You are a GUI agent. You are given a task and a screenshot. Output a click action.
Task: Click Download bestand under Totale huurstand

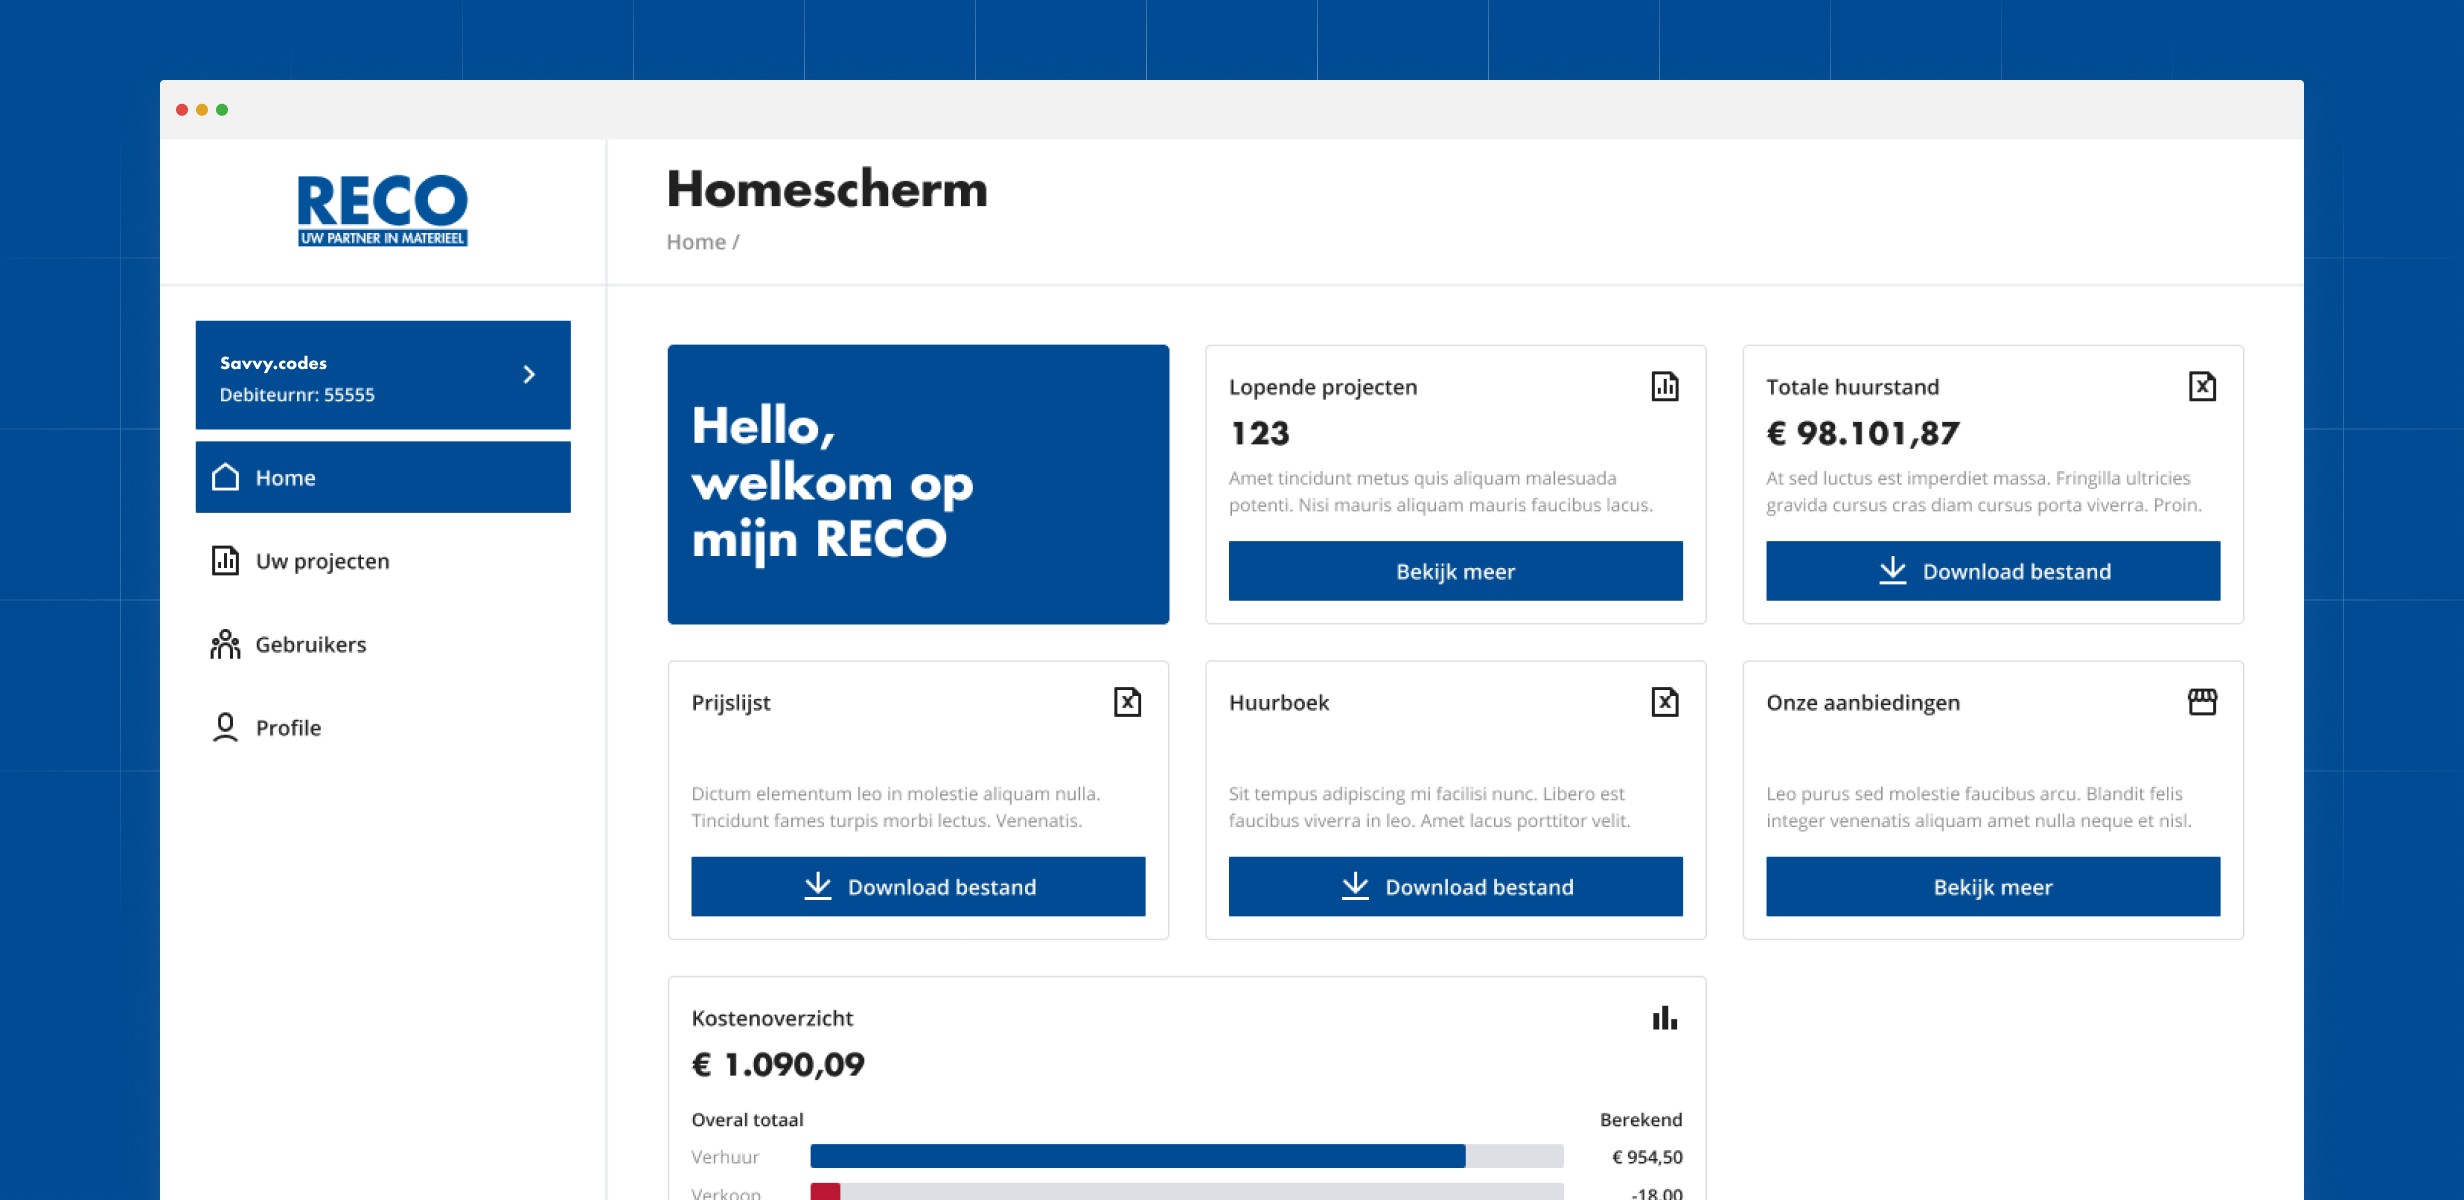1993,571
